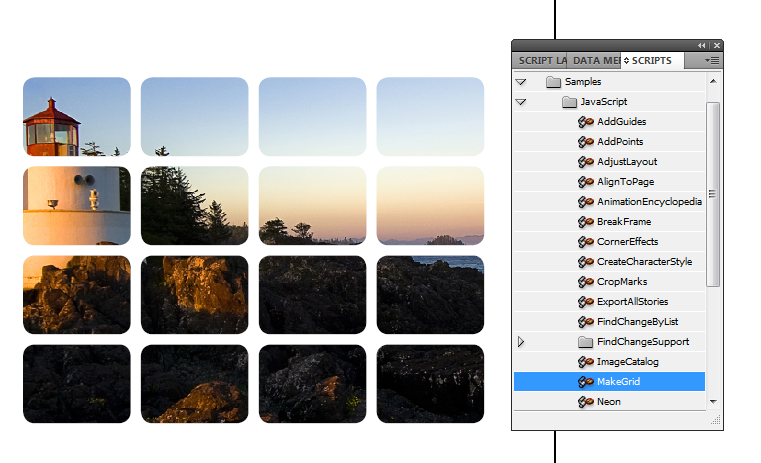Click the FindChangeSupport folder icon
This screenshot has height=463, width=761.
(x=585, y=342)
